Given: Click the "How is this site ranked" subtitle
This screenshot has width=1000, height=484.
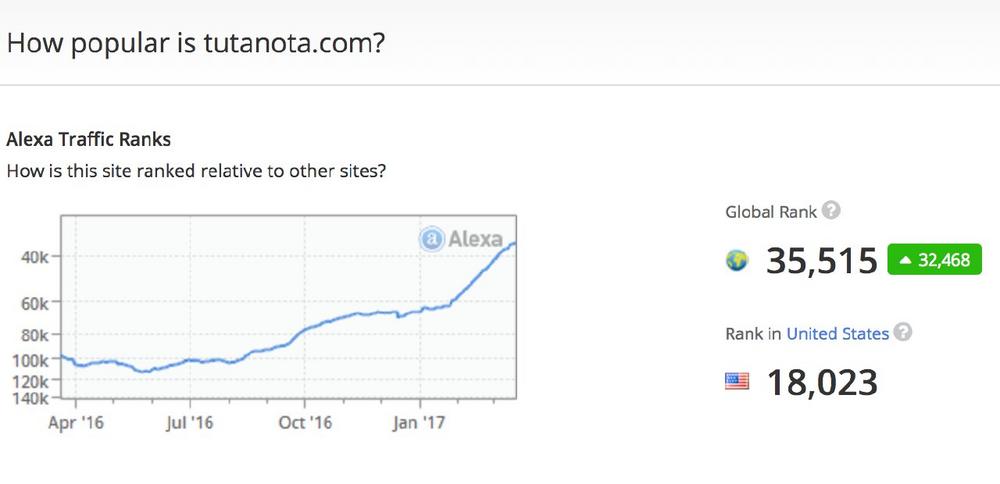Looking at the screenshot, I should (196, 170).
